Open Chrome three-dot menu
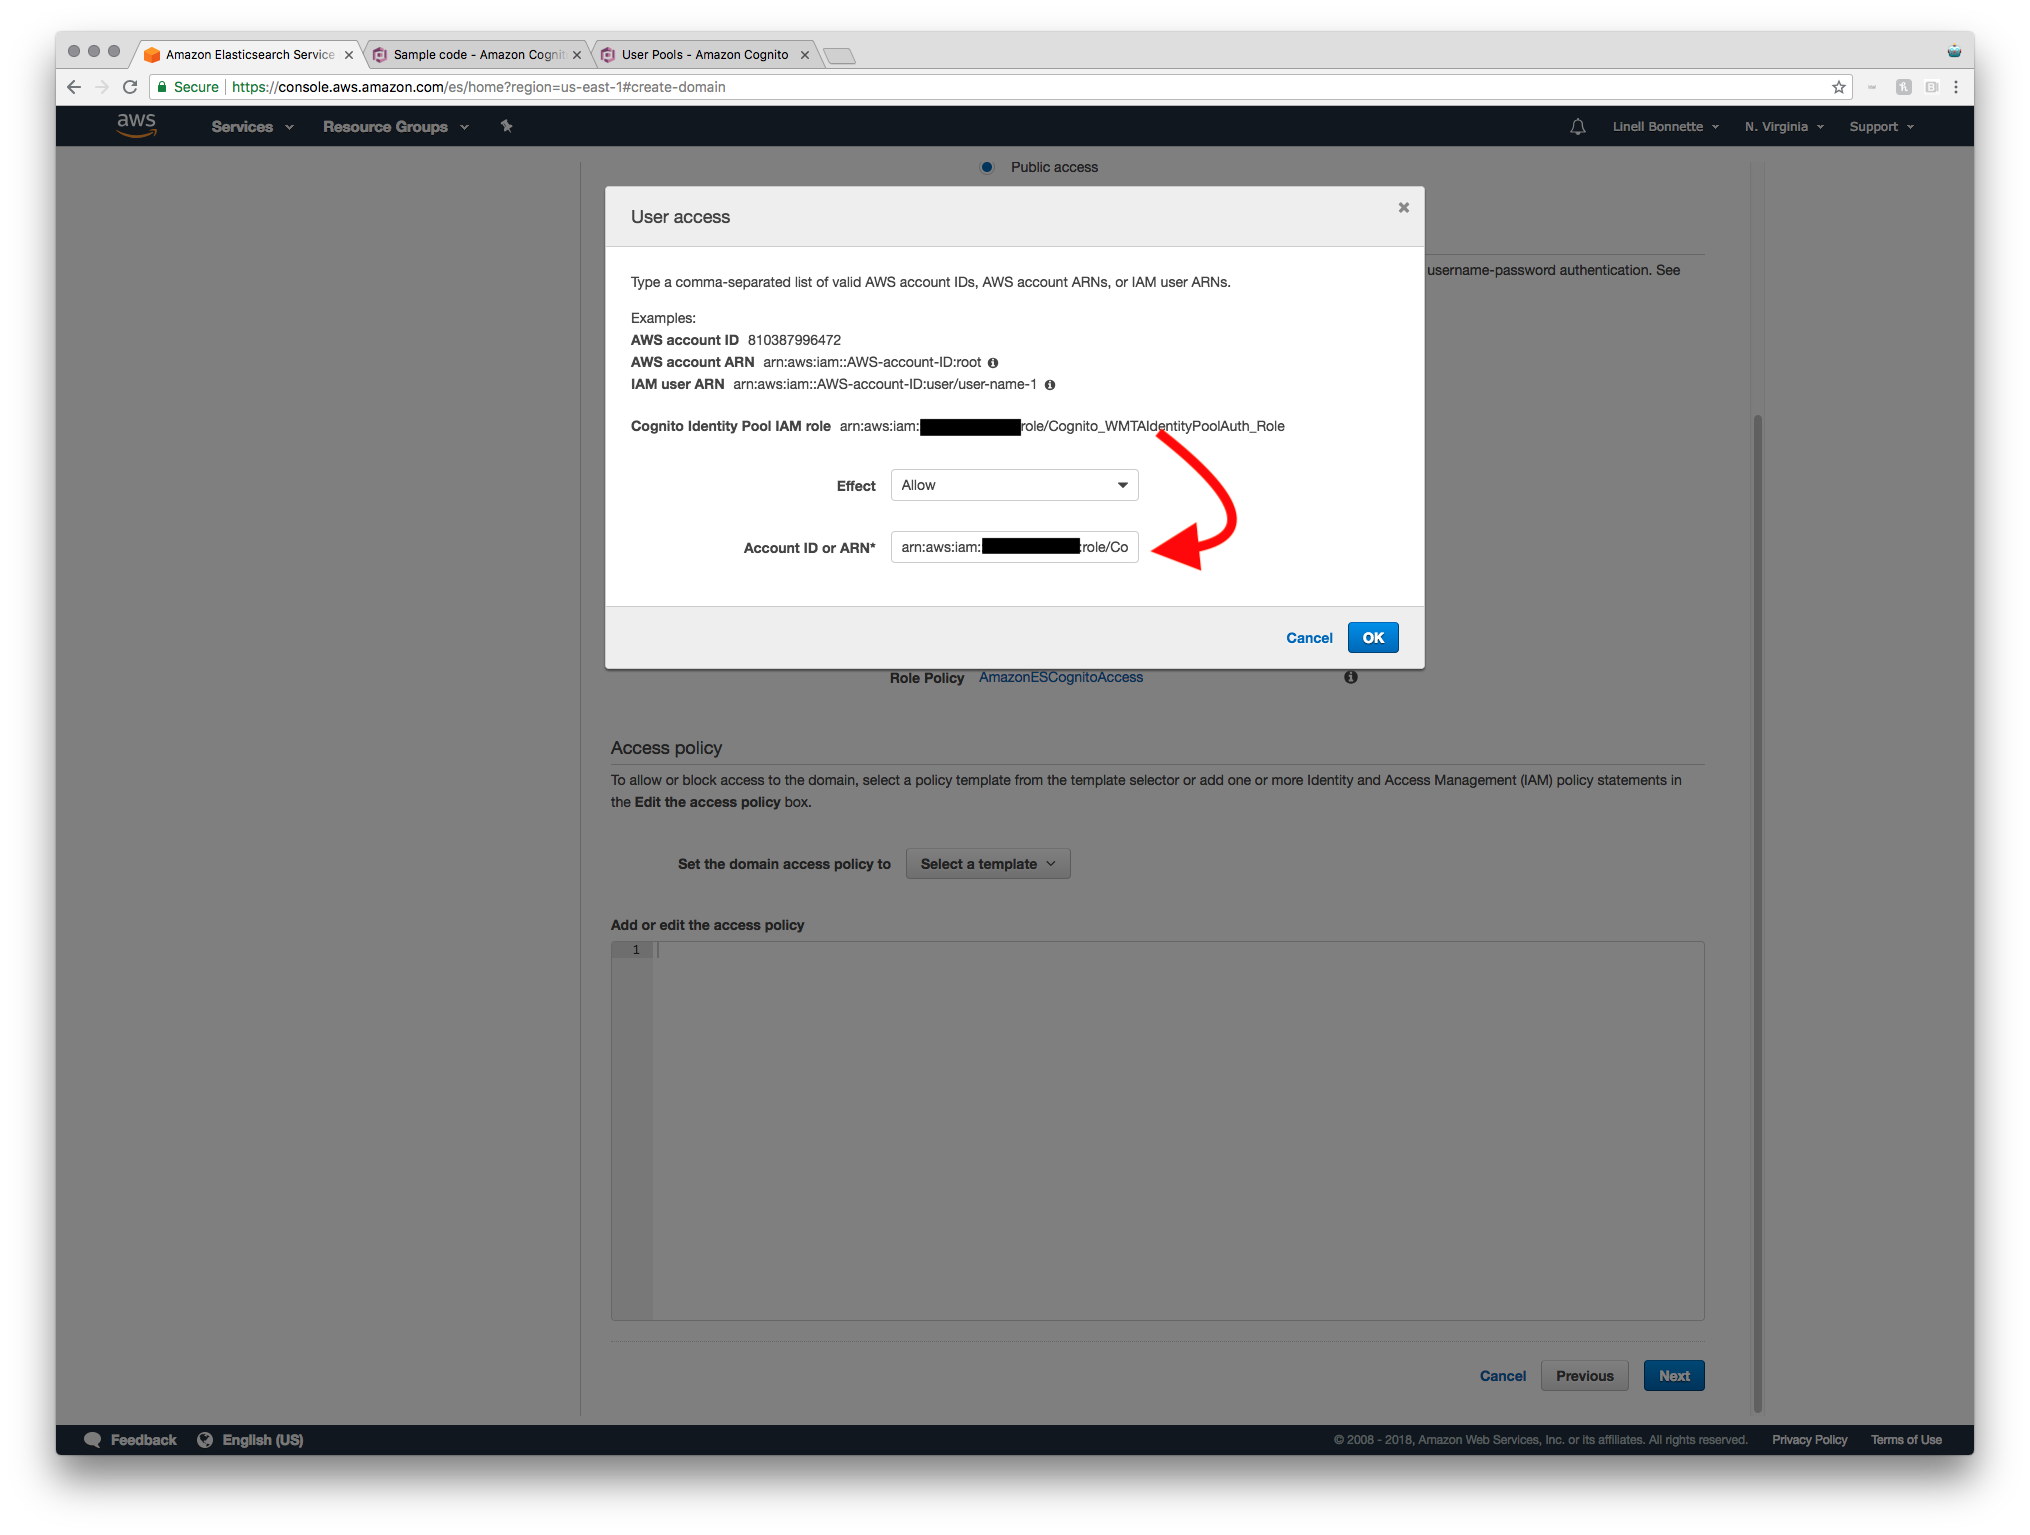The height and width of the screenshot is (1535, 2030). click(x=1956, y=87)
